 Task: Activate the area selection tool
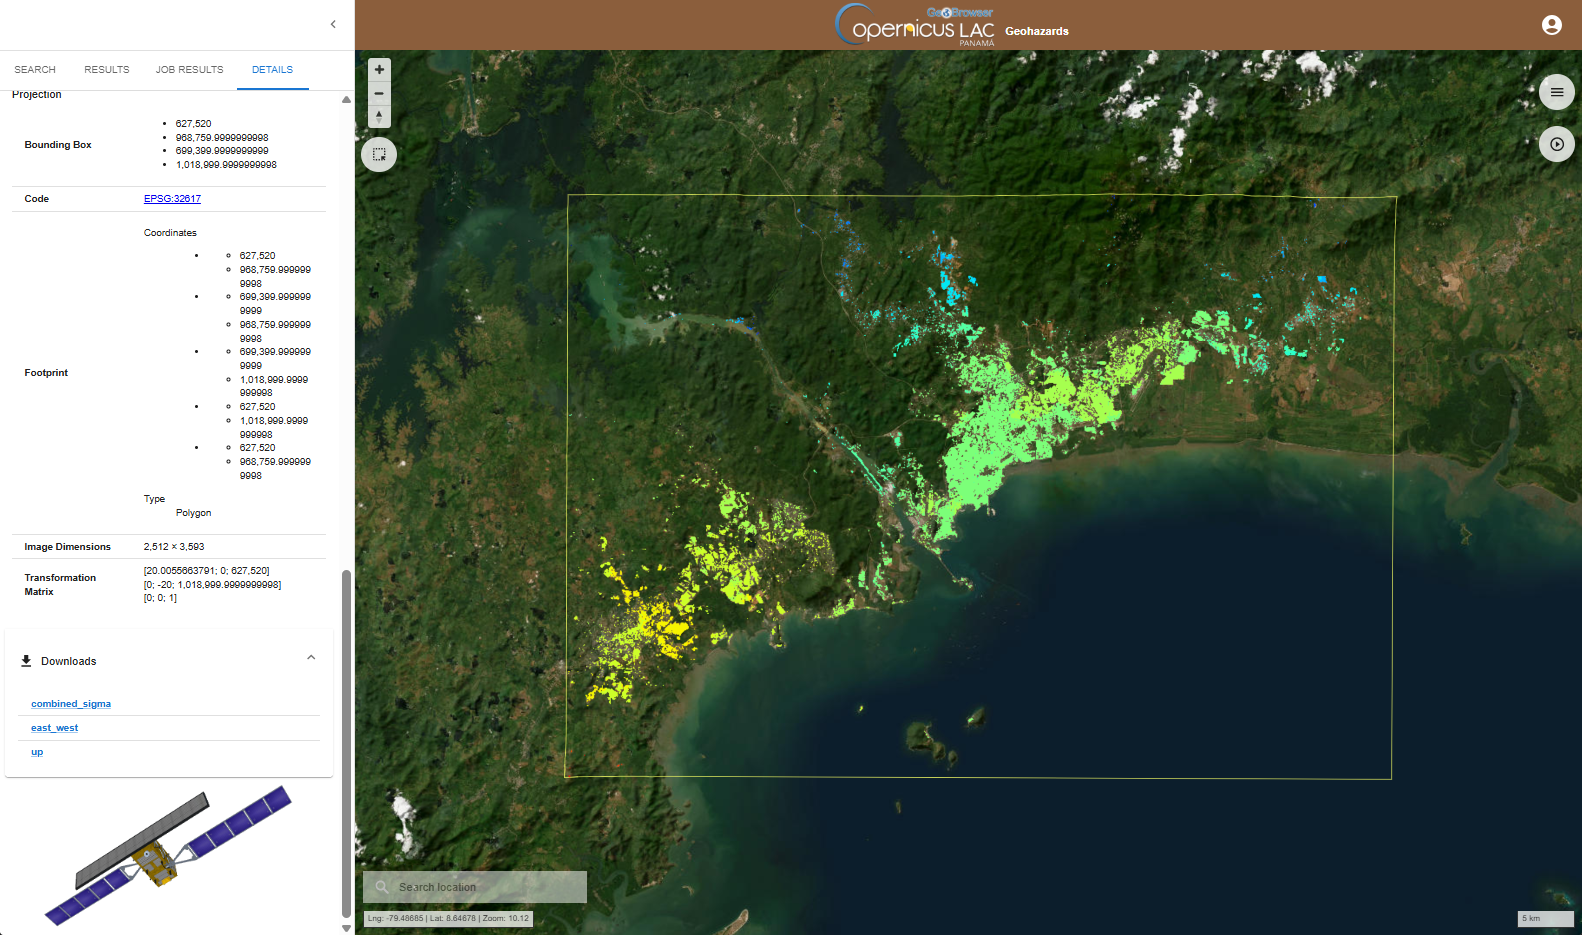click(x=379, y=155)
